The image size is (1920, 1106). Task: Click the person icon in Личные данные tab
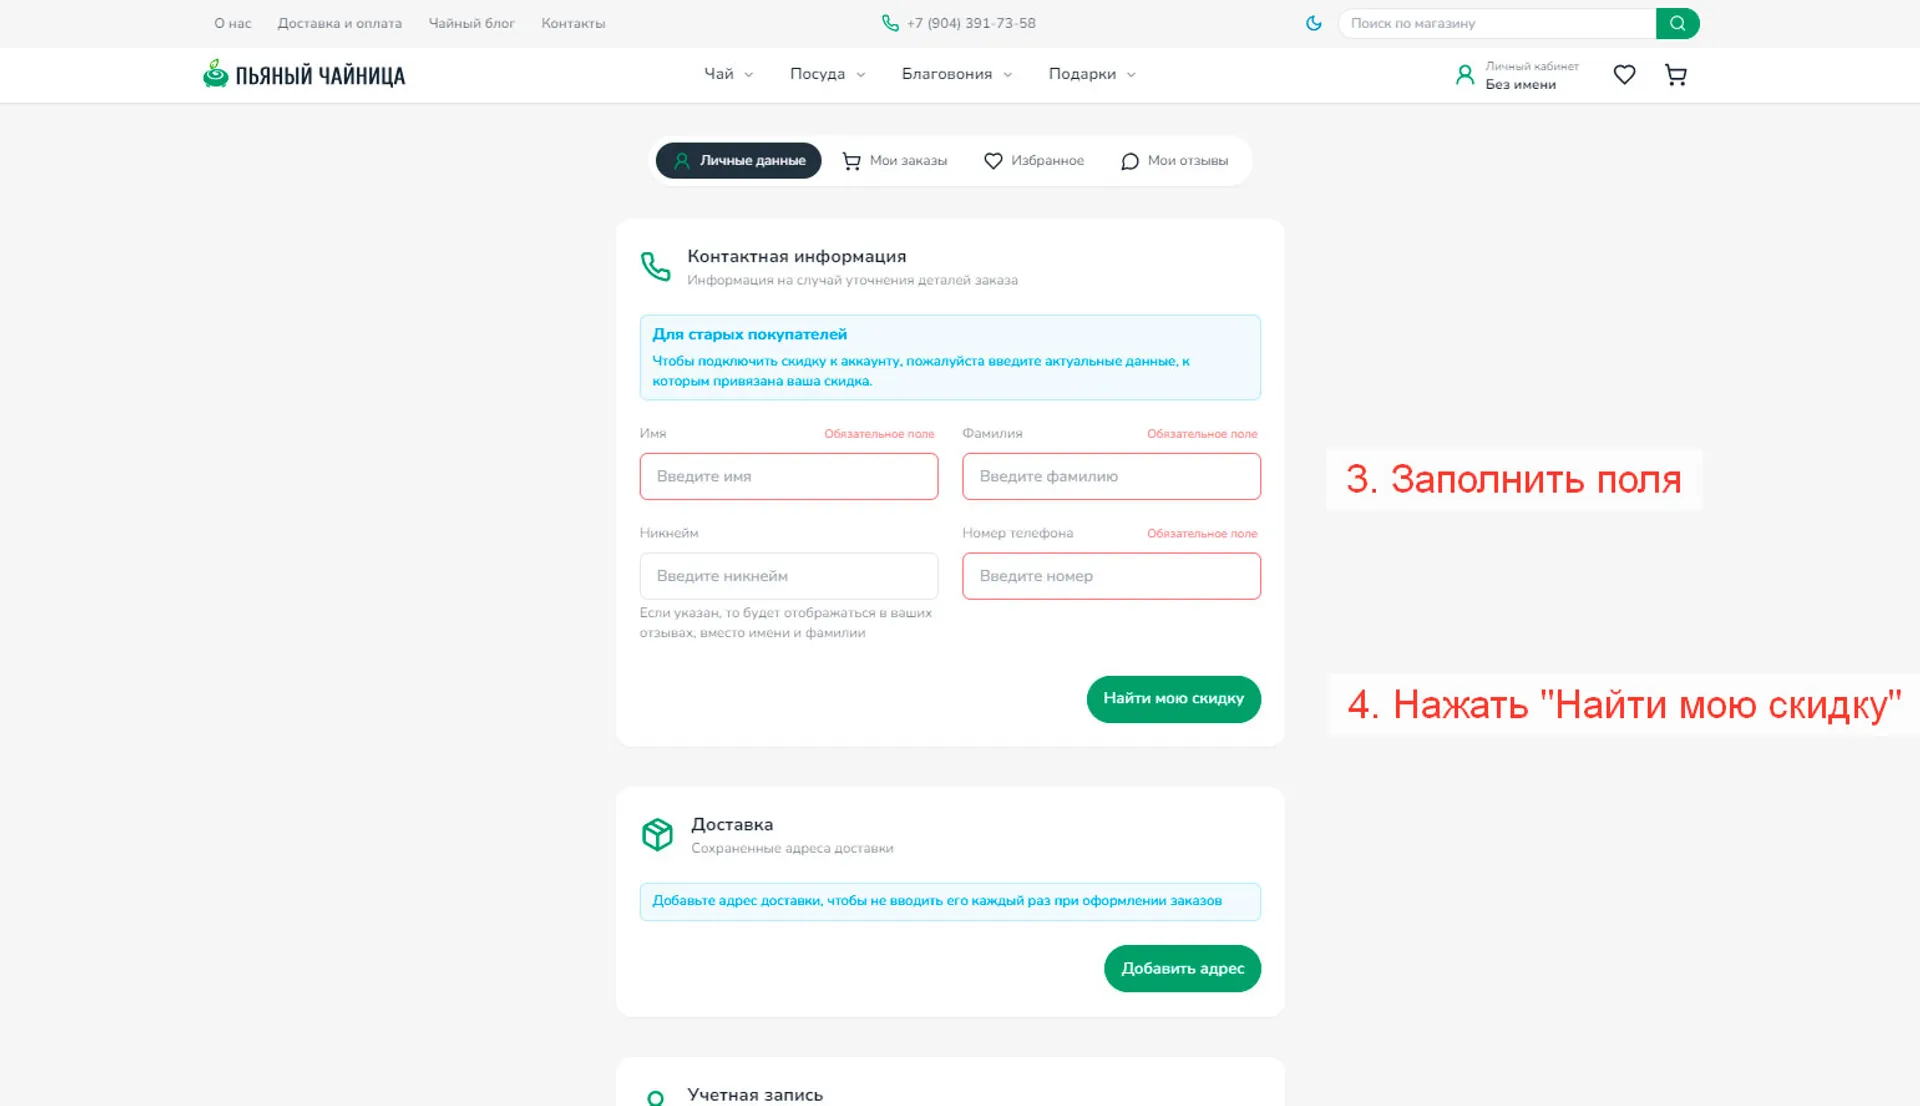(682, 161)
